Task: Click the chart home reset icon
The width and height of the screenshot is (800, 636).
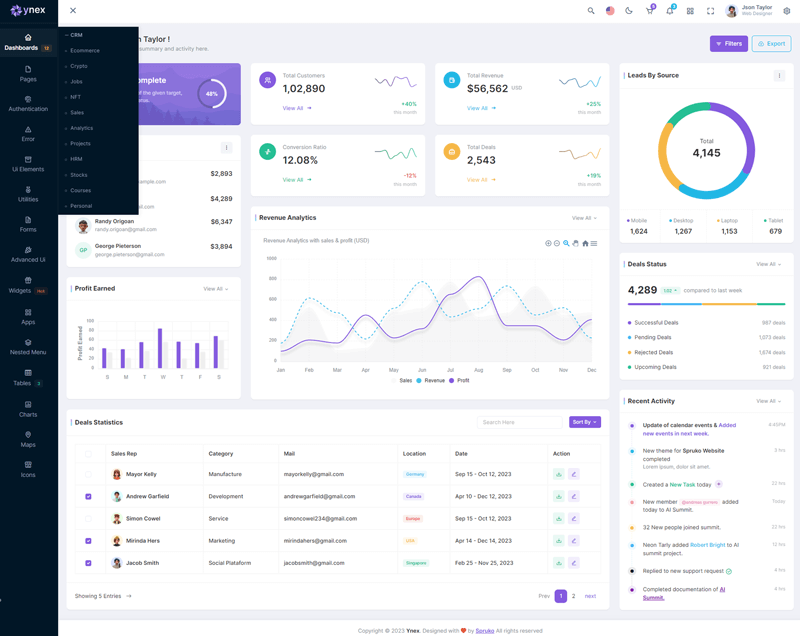Action: (x=585, y=243)
